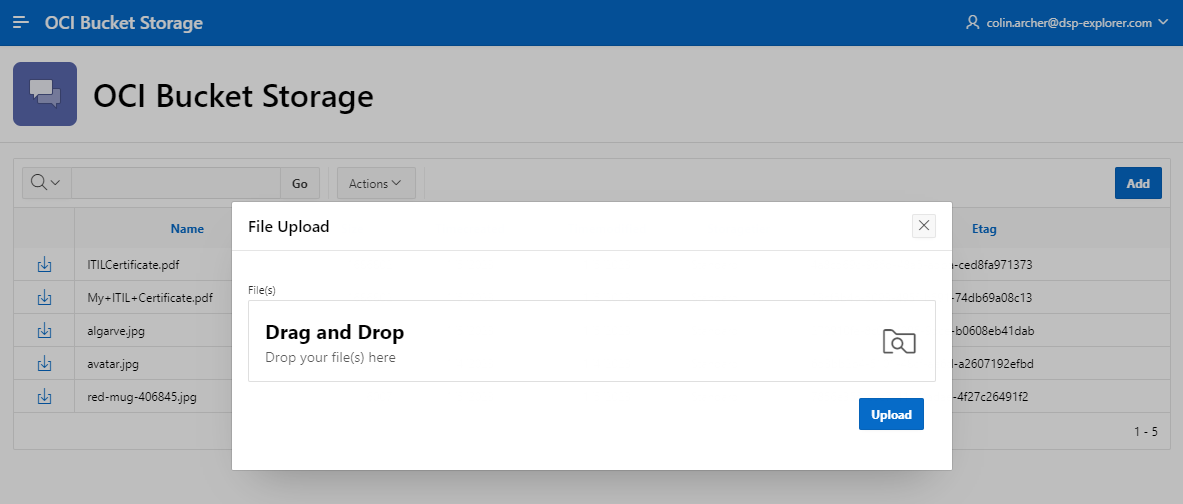Click the Etag column header

click(984, 229)
